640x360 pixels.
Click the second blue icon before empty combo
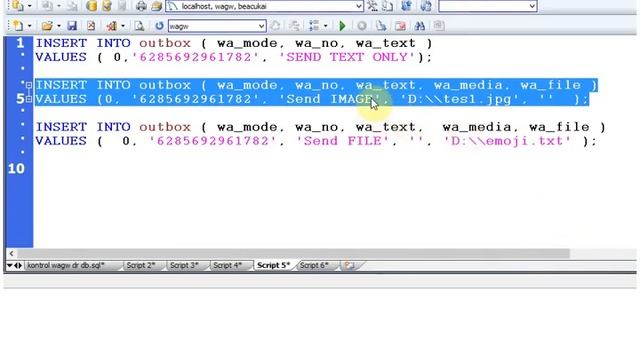click(426, 6)
